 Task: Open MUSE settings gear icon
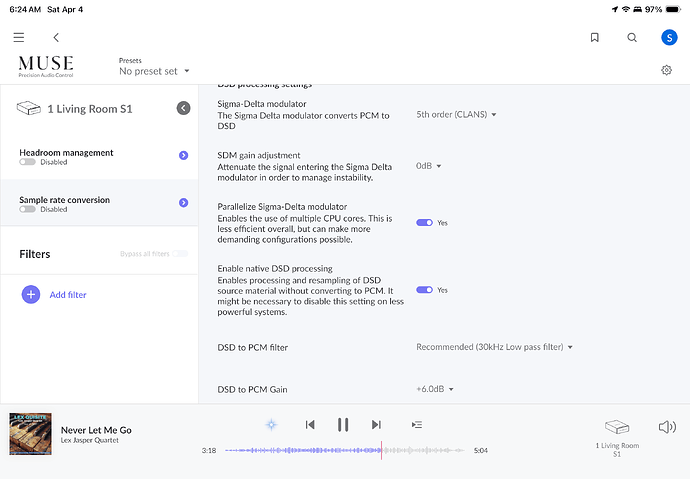(667, 70)
